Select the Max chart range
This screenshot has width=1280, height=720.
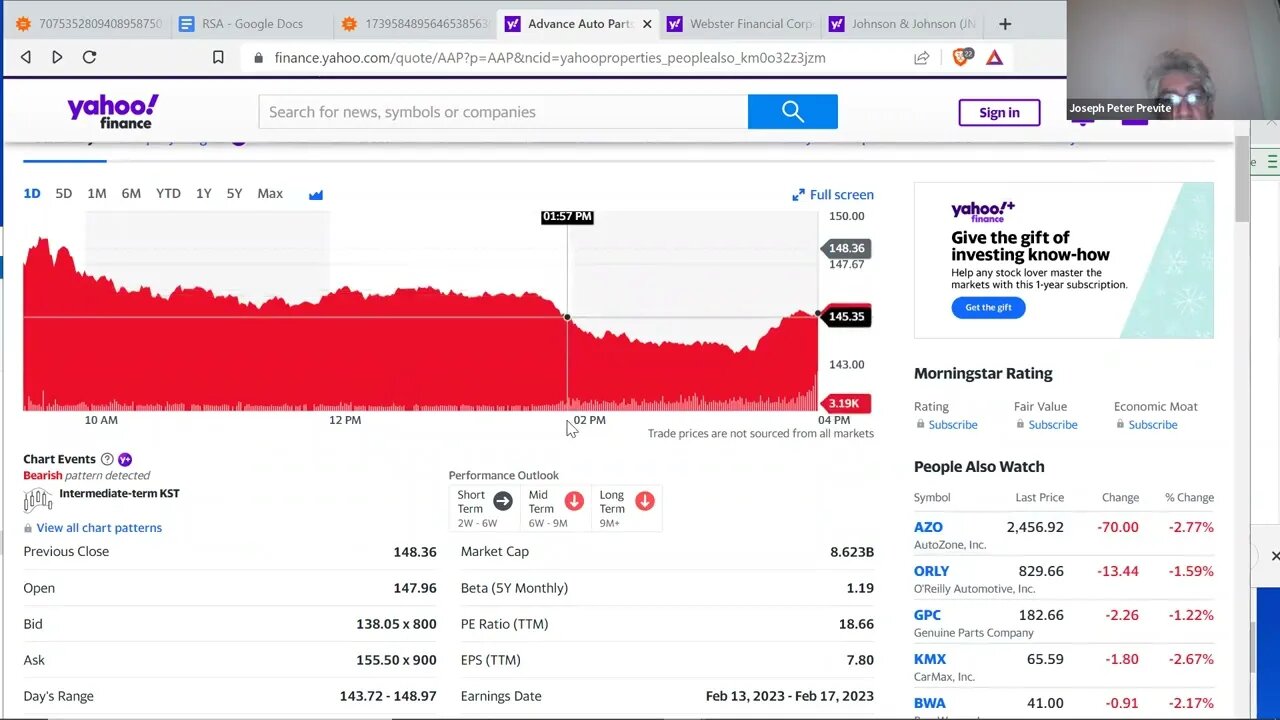(x=270, y=194)
